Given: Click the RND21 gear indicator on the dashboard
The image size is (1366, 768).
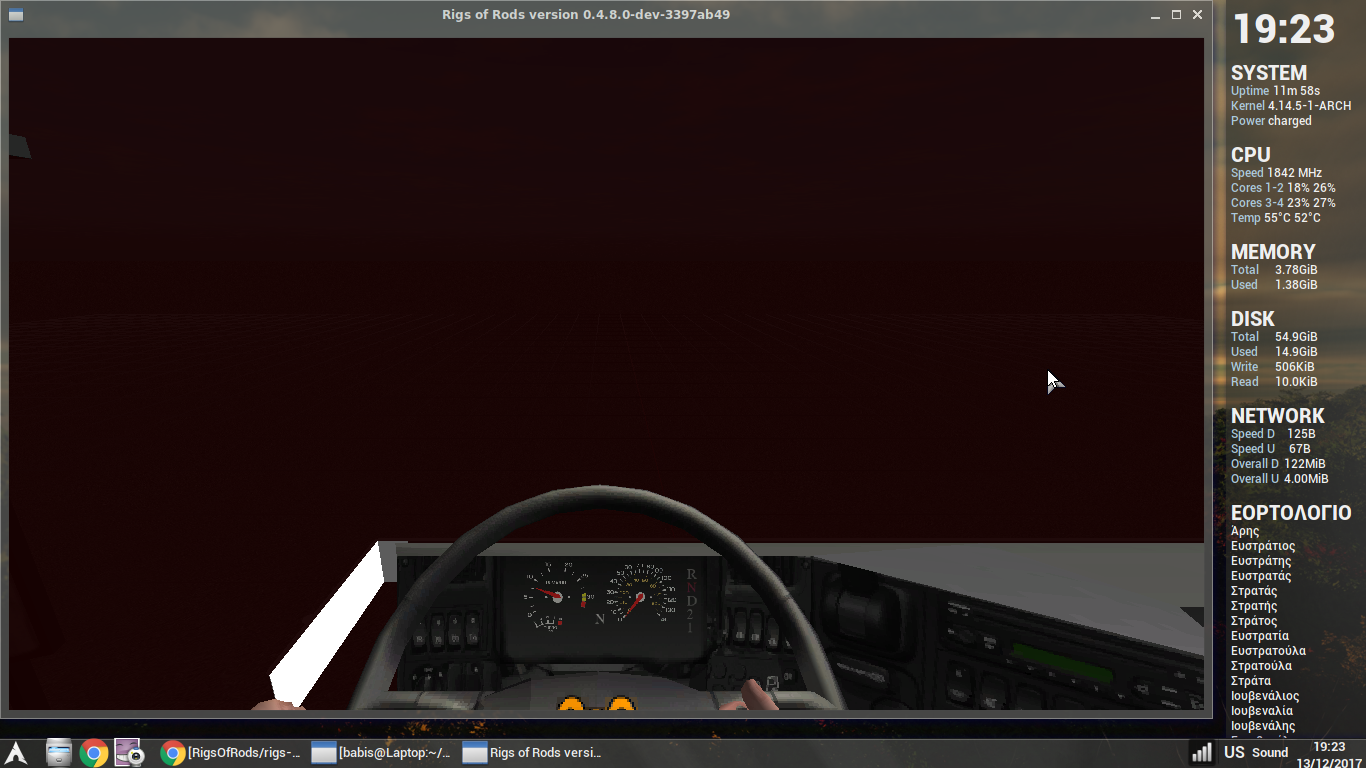Looking at the screenshot, I should click(691, 601).
